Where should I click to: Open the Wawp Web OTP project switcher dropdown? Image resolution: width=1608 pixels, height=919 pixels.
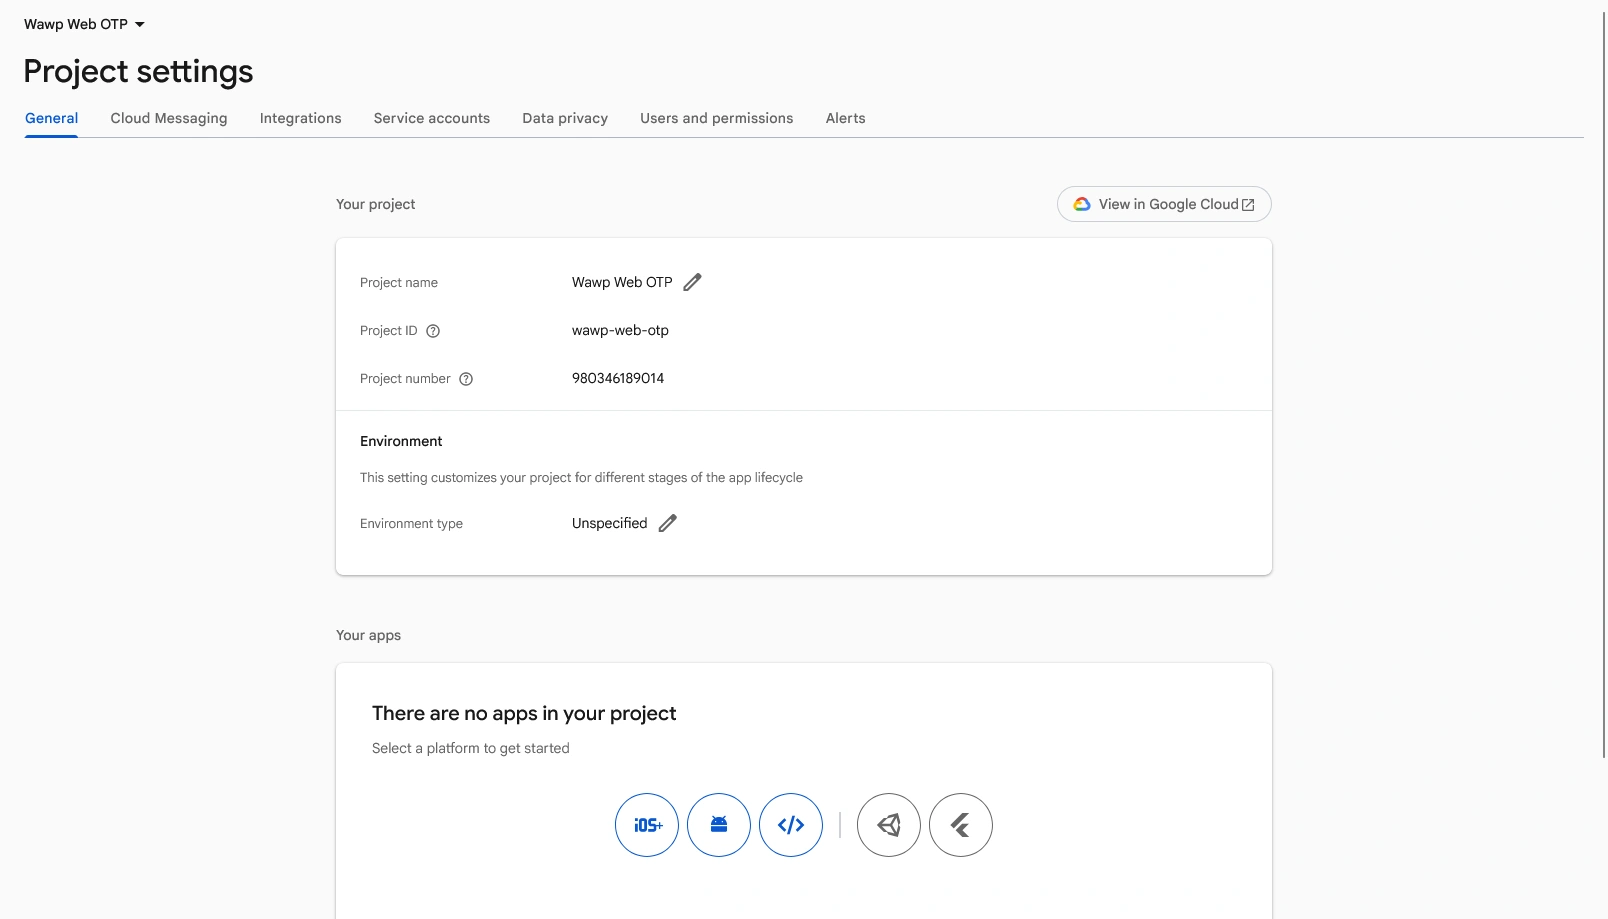[x=85, y=24]
